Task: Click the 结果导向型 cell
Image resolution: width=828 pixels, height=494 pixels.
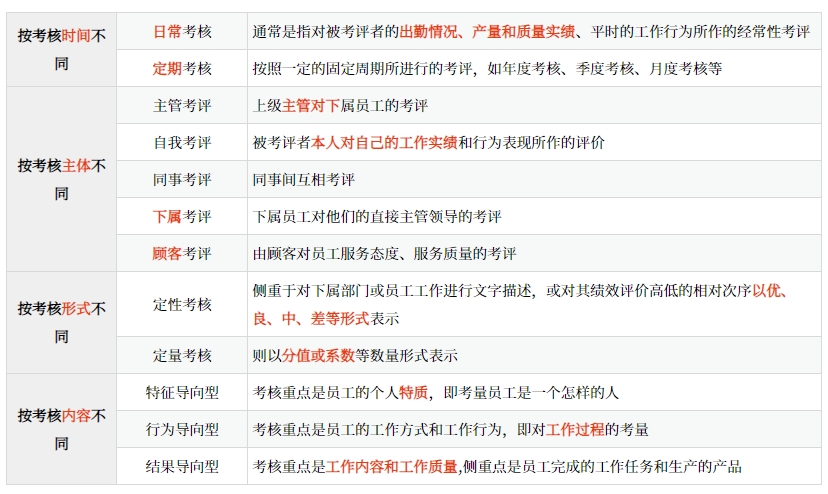Action: 182,466
